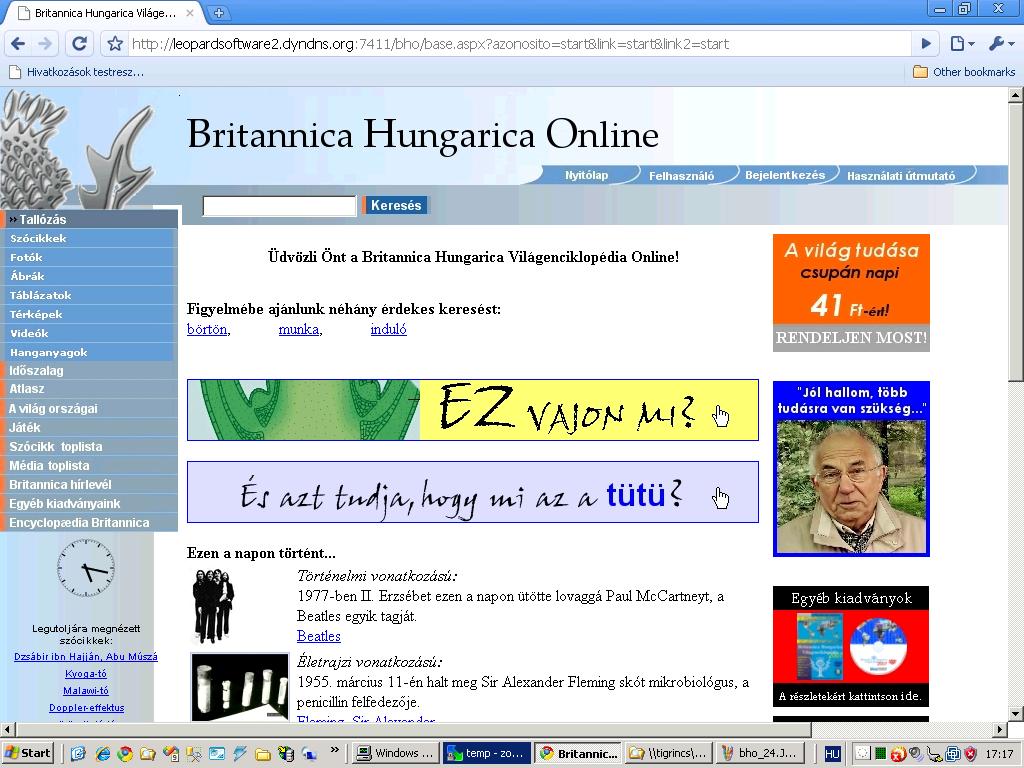
Task: Open a new tab with the plus button
Action: tap(218, 12)
